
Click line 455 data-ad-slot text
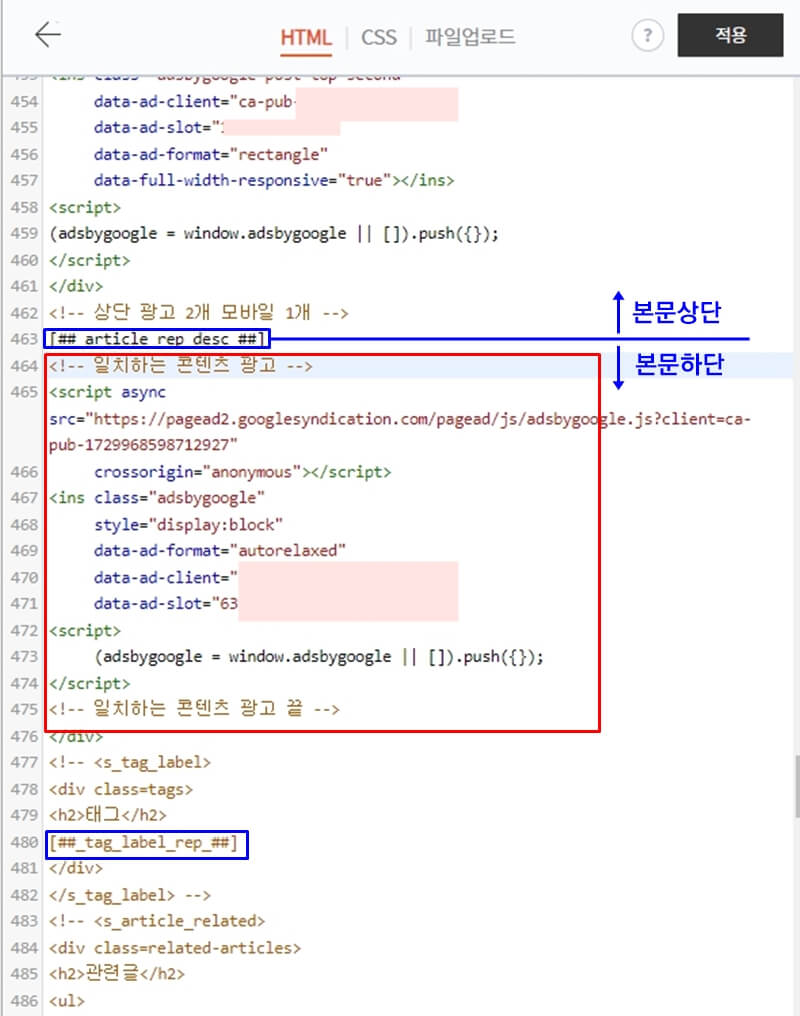159,128
